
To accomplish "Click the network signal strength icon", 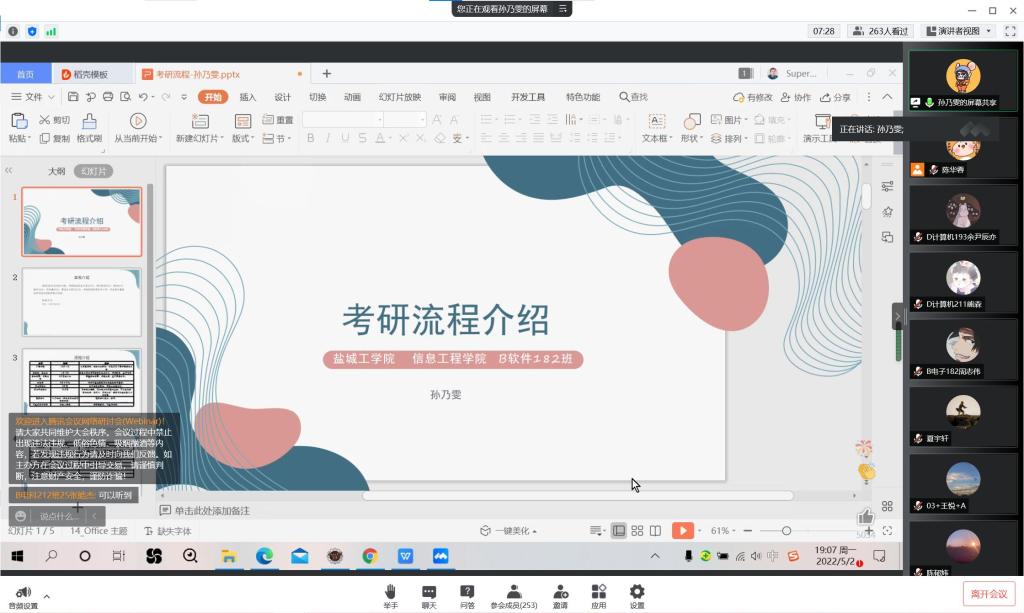I will pos(51,31).
